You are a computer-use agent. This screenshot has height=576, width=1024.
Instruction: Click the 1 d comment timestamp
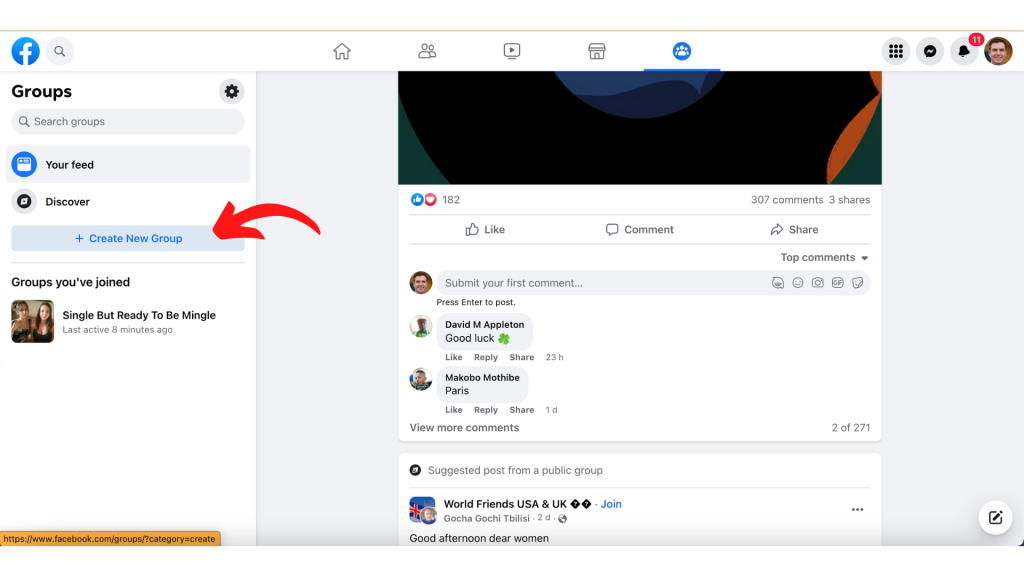point(552,410)
